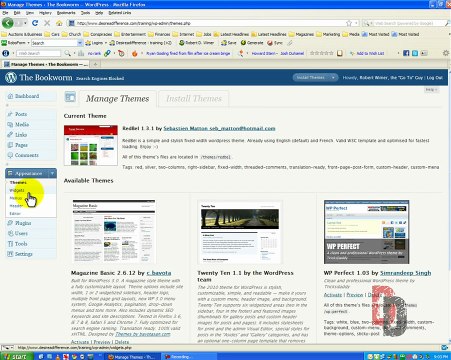Open the toolbar settings gear icon
Viewport: 451px width, 360px height.
pos(446,53)
